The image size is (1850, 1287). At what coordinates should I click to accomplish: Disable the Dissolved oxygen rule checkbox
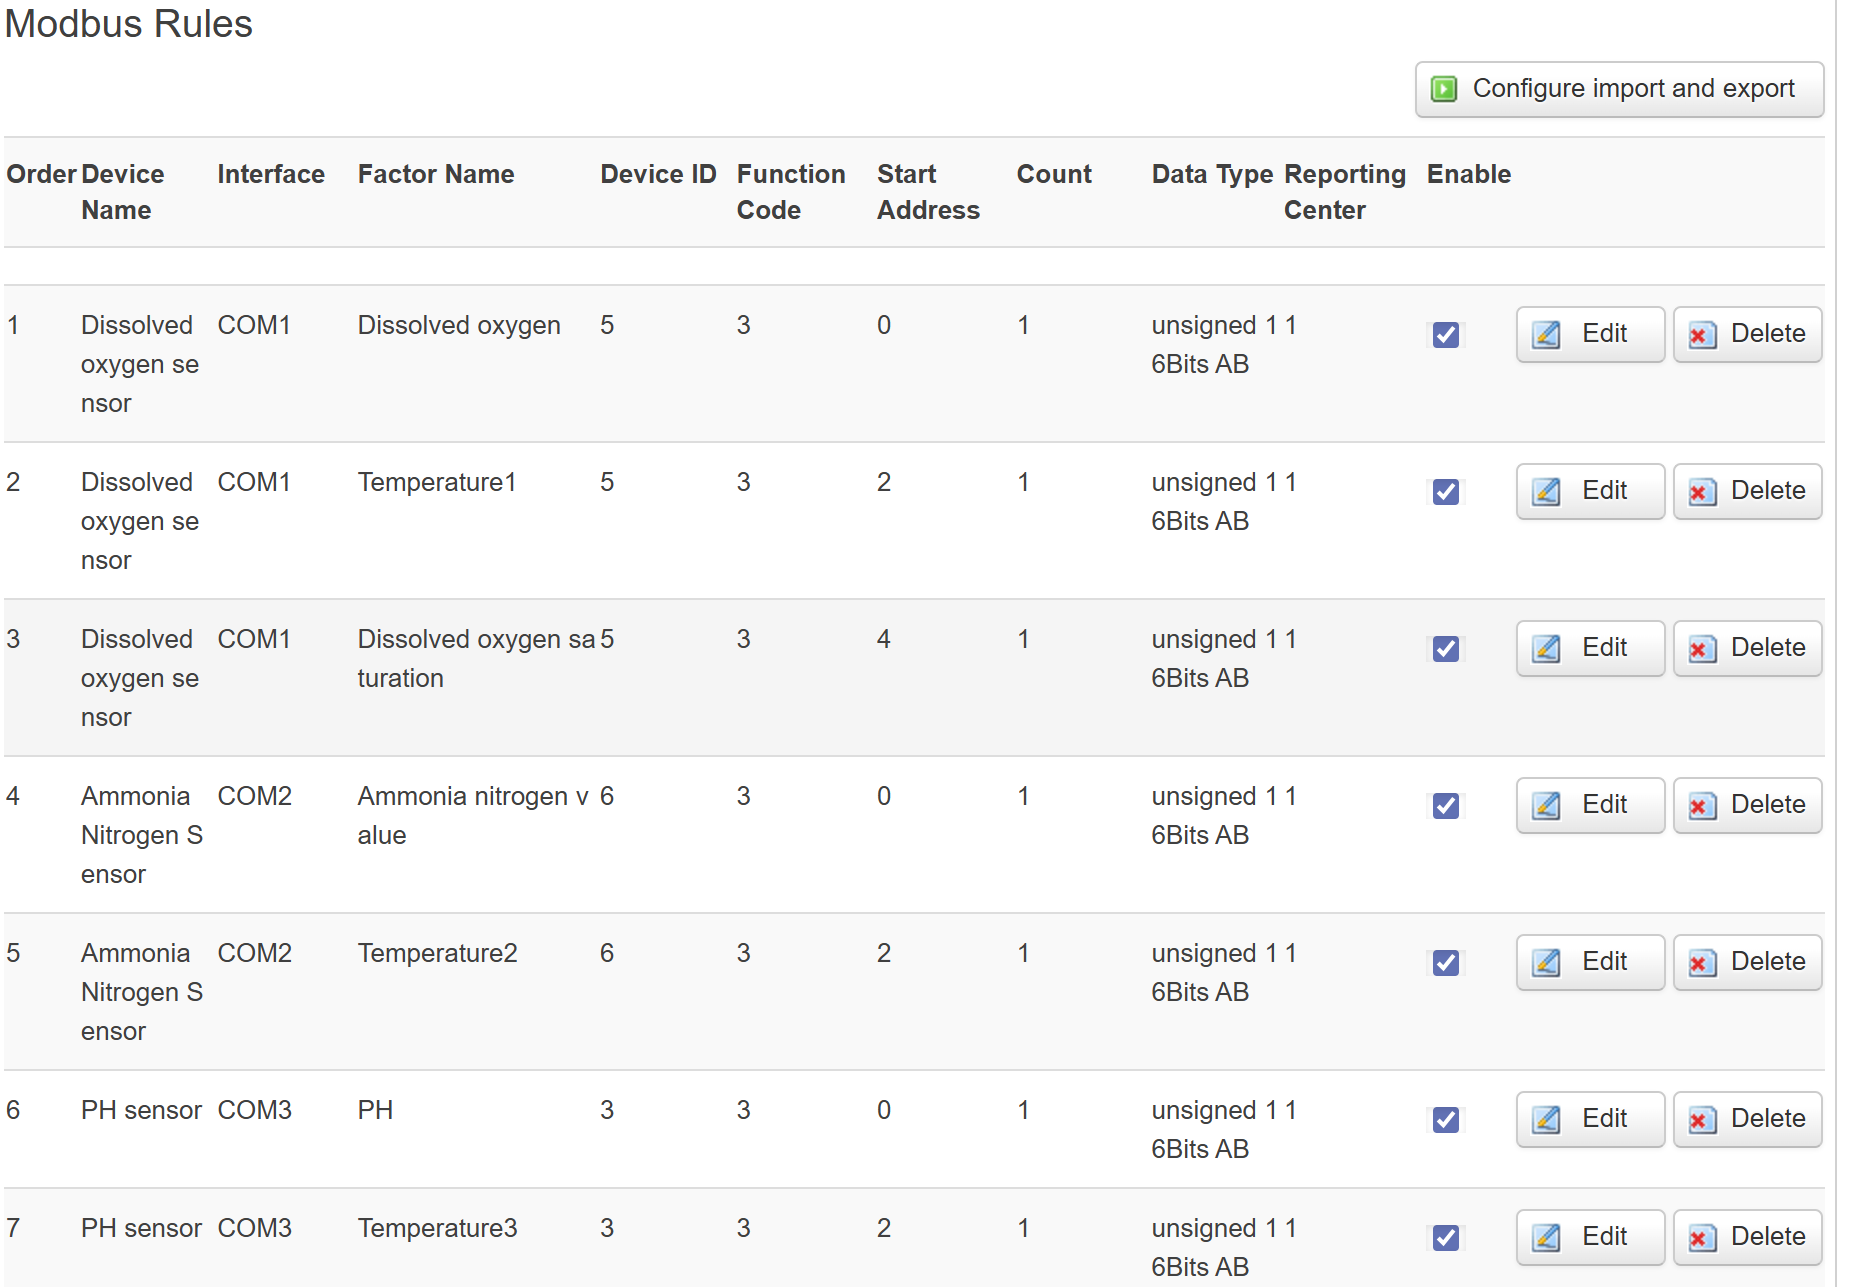pos(1445,334)
